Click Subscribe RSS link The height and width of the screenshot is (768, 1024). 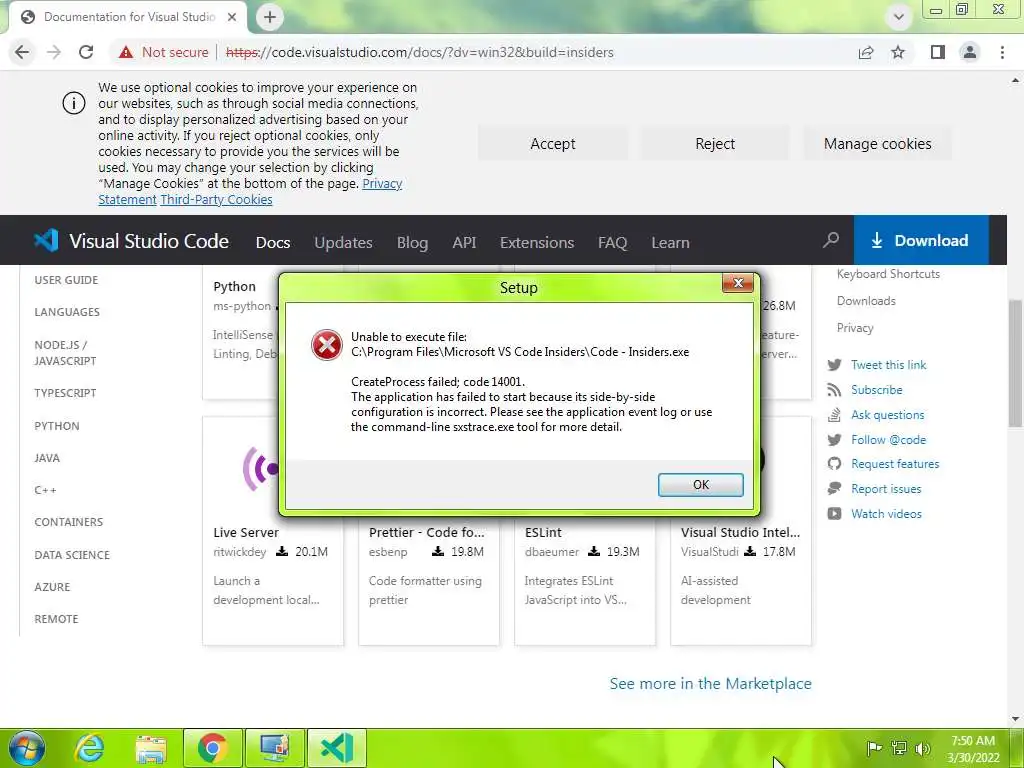pyautogui.click(x=876, y=390)
